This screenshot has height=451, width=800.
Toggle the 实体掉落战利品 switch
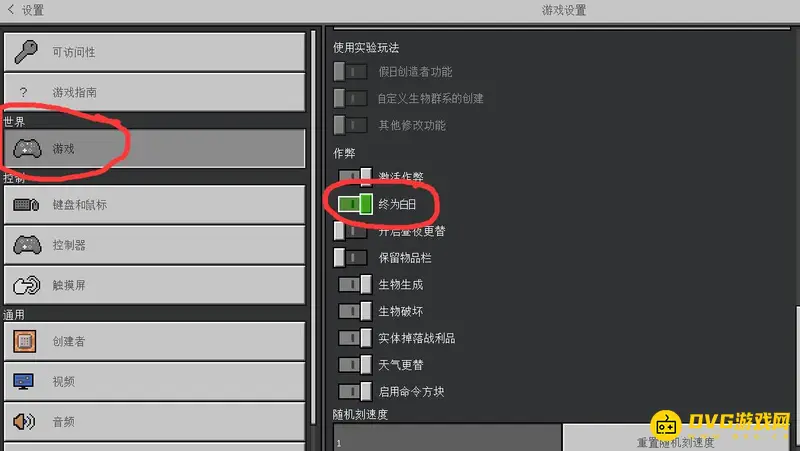pyautogui.click(x=355, y=338)
